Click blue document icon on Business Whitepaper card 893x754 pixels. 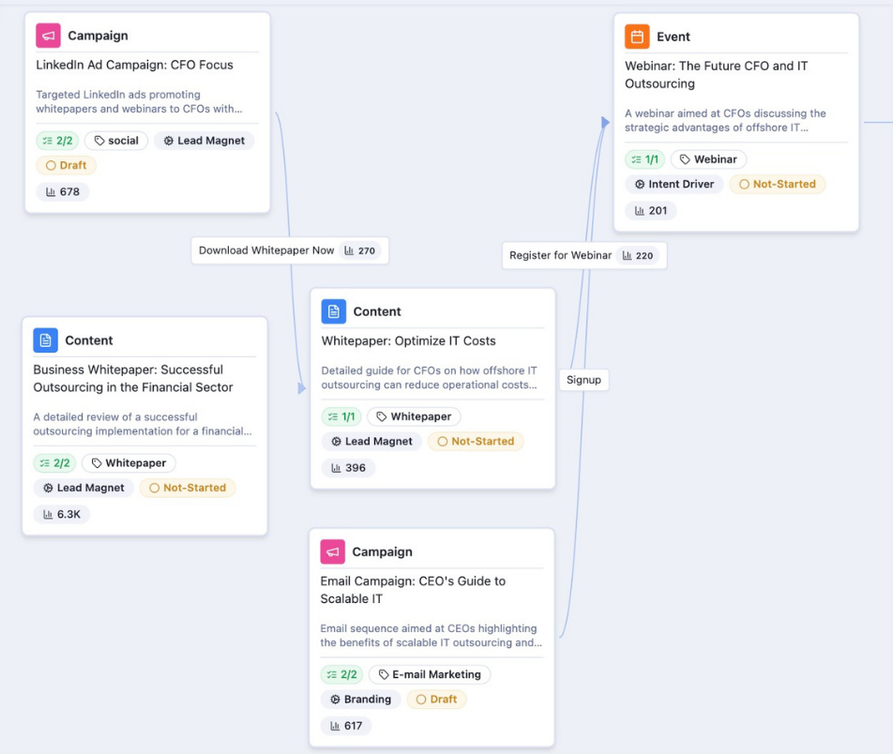click(45, 341)
